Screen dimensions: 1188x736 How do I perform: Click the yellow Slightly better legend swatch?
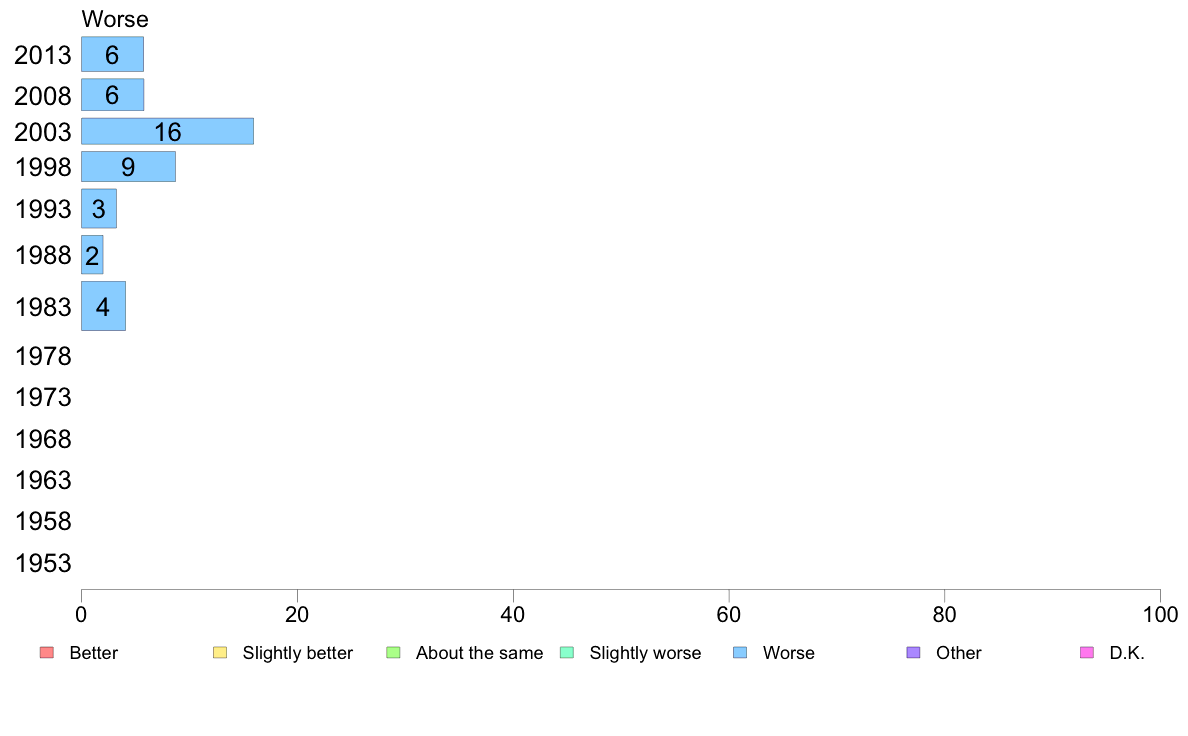220,653
